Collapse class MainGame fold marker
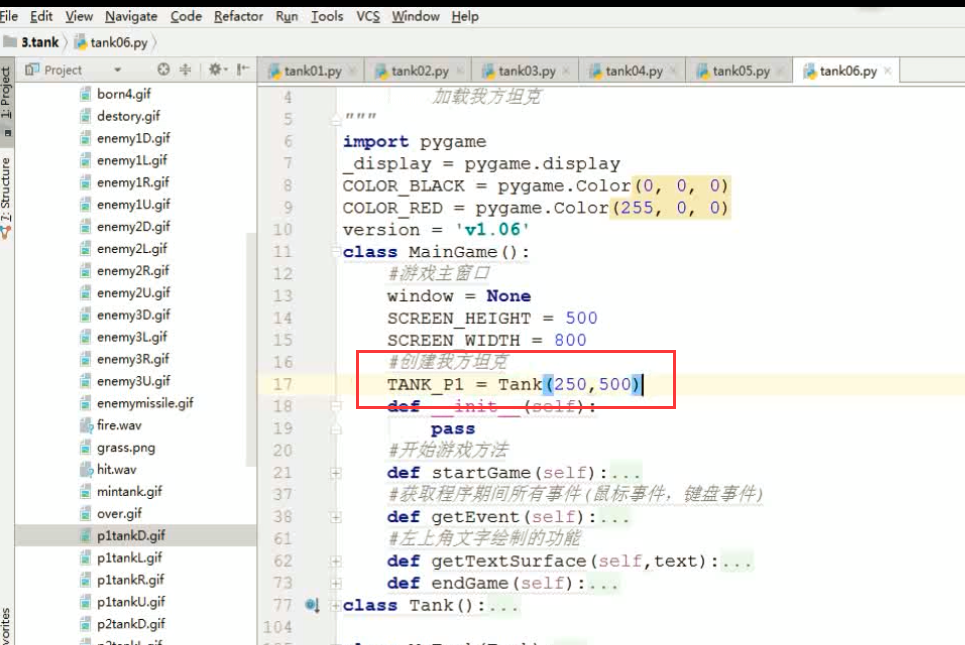This screenshot has width=965, height=645. [335, 251]
